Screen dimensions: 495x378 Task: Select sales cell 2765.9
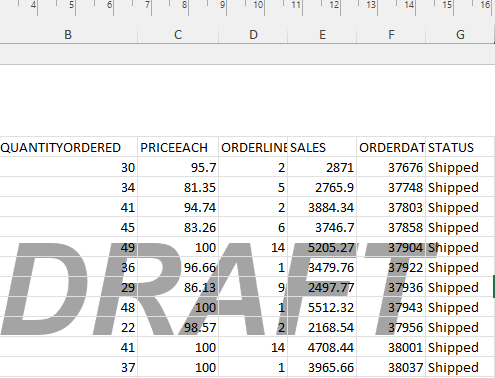point(322,187)
